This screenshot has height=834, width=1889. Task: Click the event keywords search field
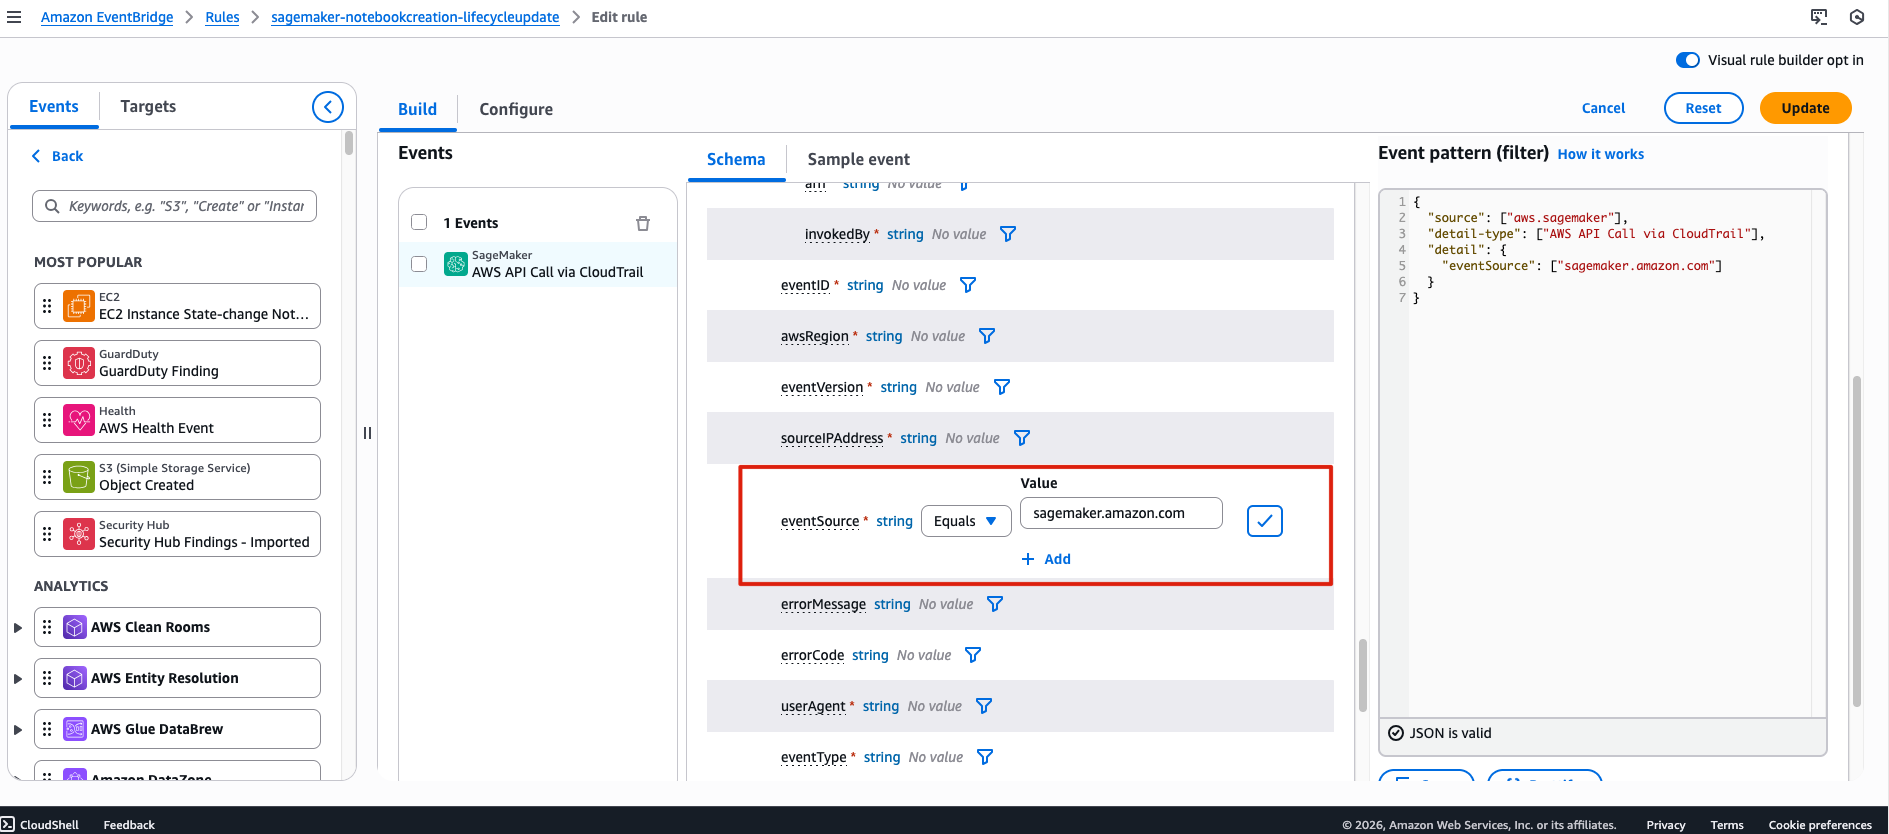click(185, 206)
